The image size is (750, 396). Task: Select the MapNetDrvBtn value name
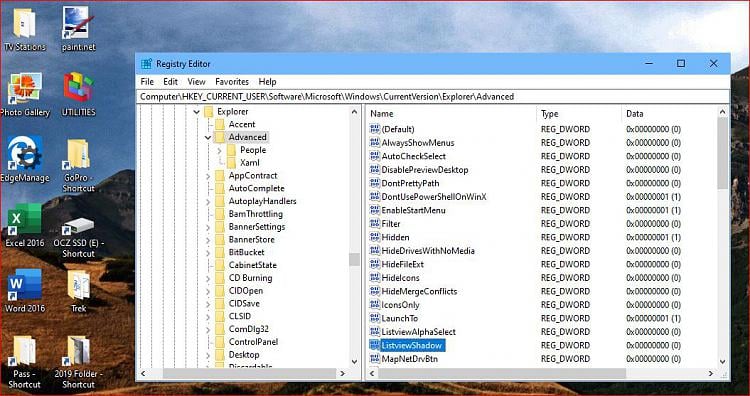[x=409, y=359]
